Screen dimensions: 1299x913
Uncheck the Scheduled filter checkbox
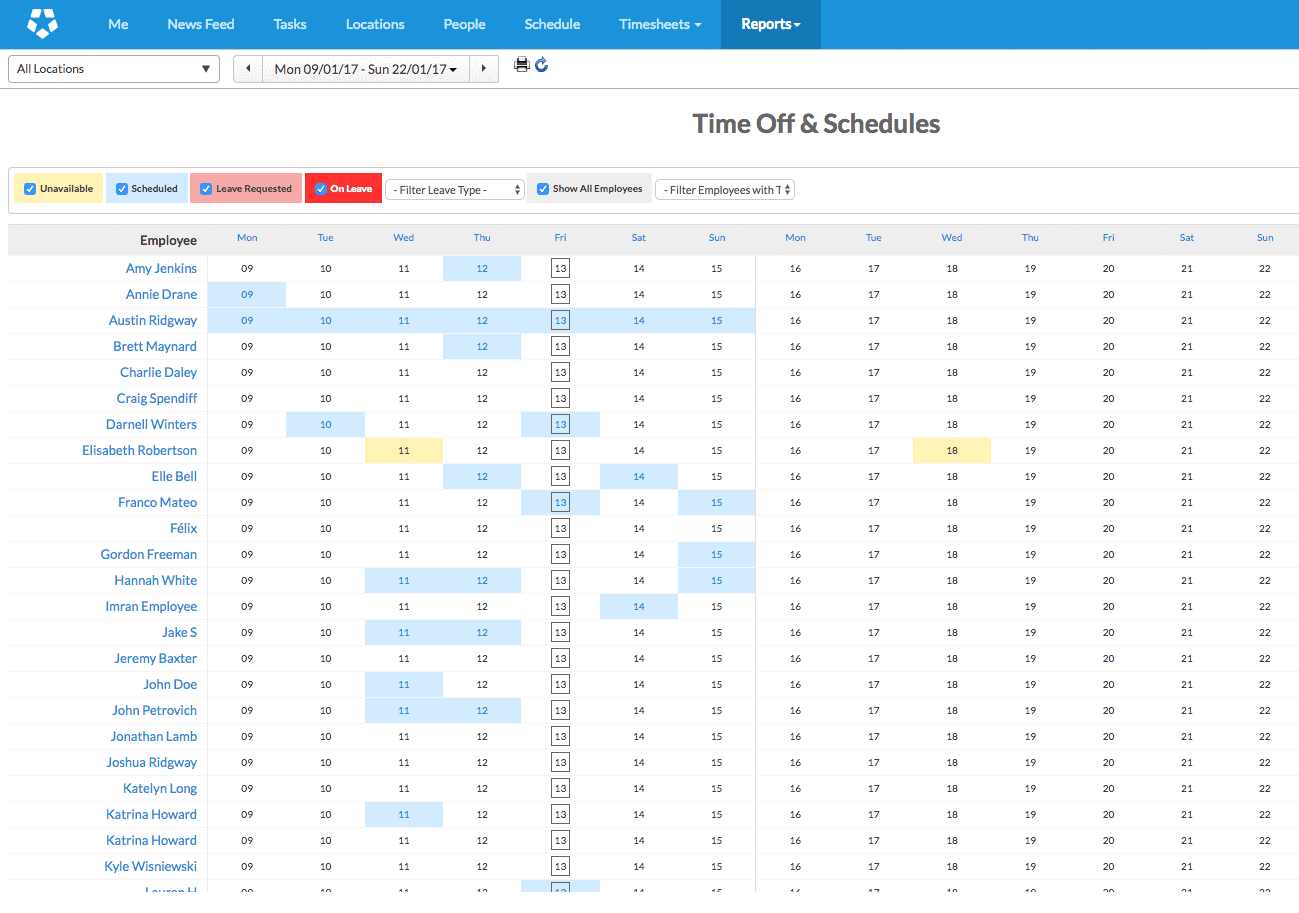coord(122,189)
